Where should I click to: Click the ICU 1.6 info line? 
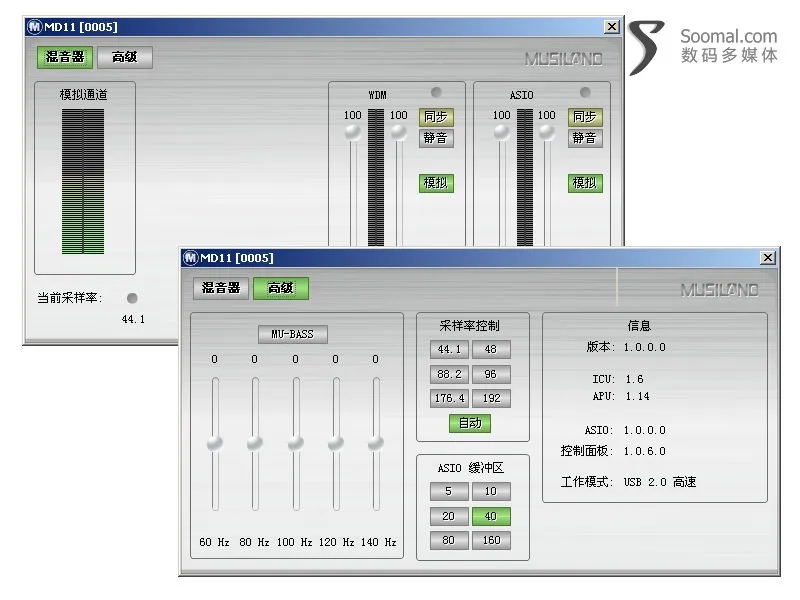(618, 379)
